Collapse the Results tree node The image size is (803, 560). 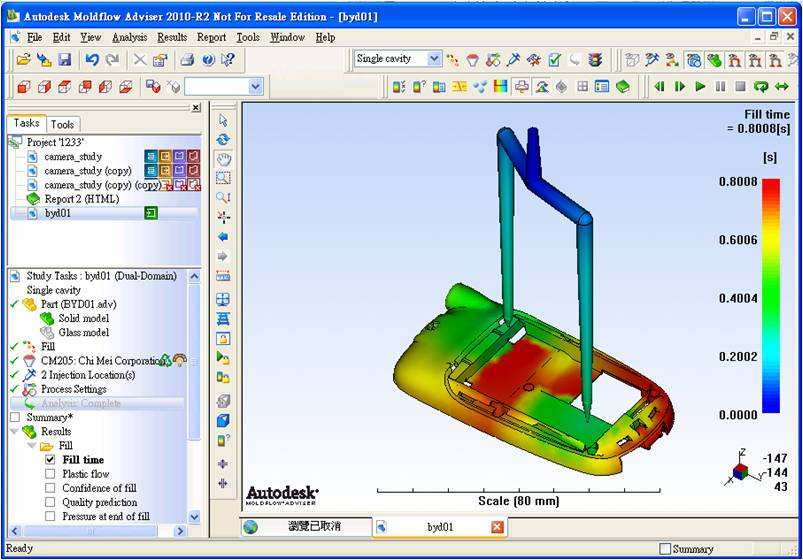pos(14,431)
